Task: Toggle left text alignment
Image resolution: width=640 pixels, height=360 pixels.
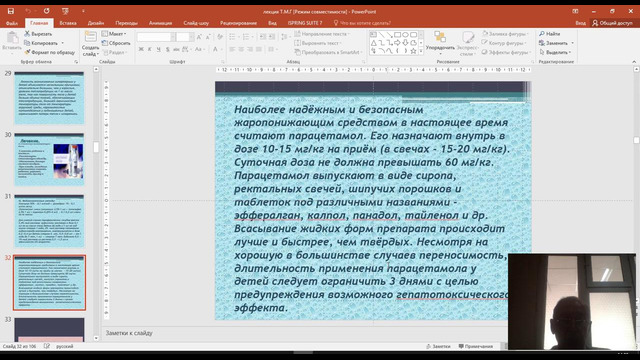Action: pos(232,49)
